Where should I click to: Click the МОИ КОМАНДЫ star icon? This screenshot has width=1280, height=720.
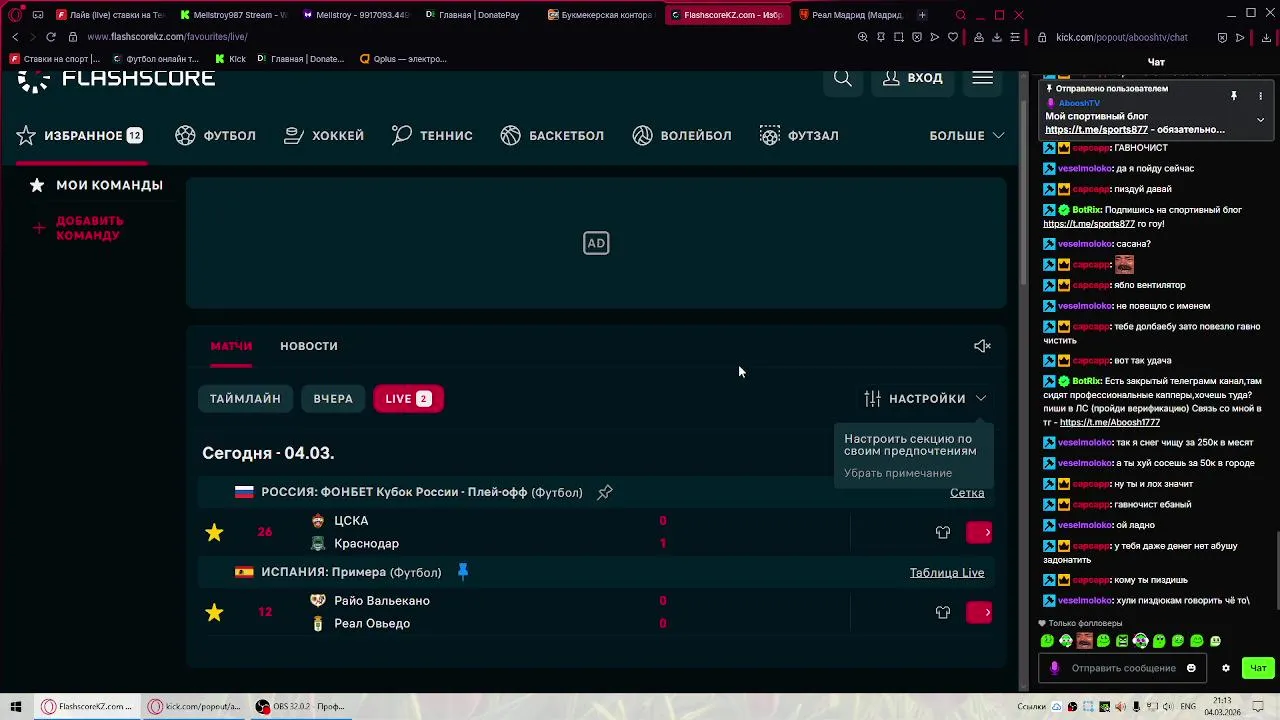(x=37, y=185)
